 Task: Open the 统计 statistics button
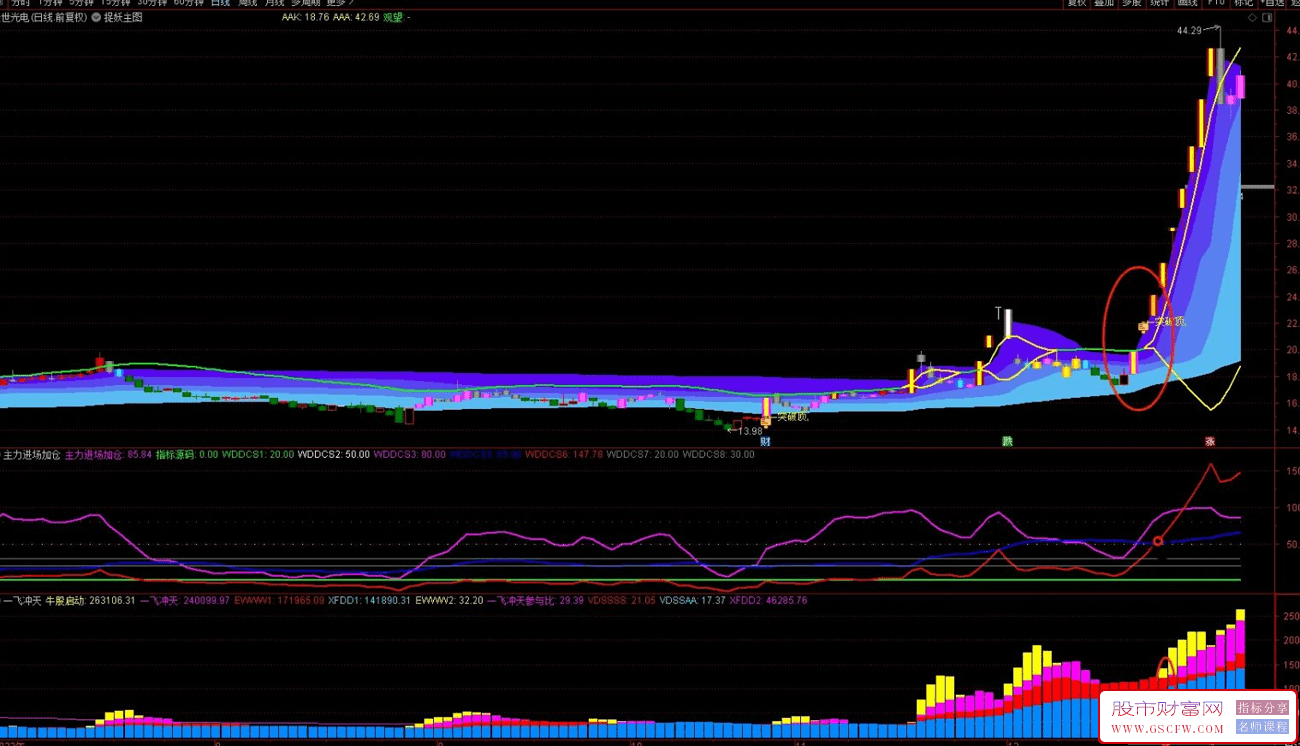tap(1160, 3)
